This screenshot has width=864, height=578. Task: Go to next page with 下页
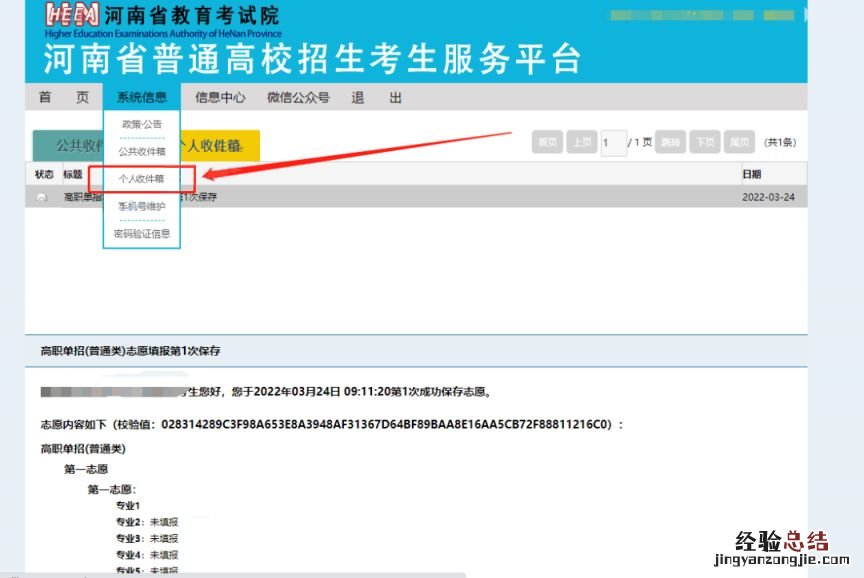point(705,142)
